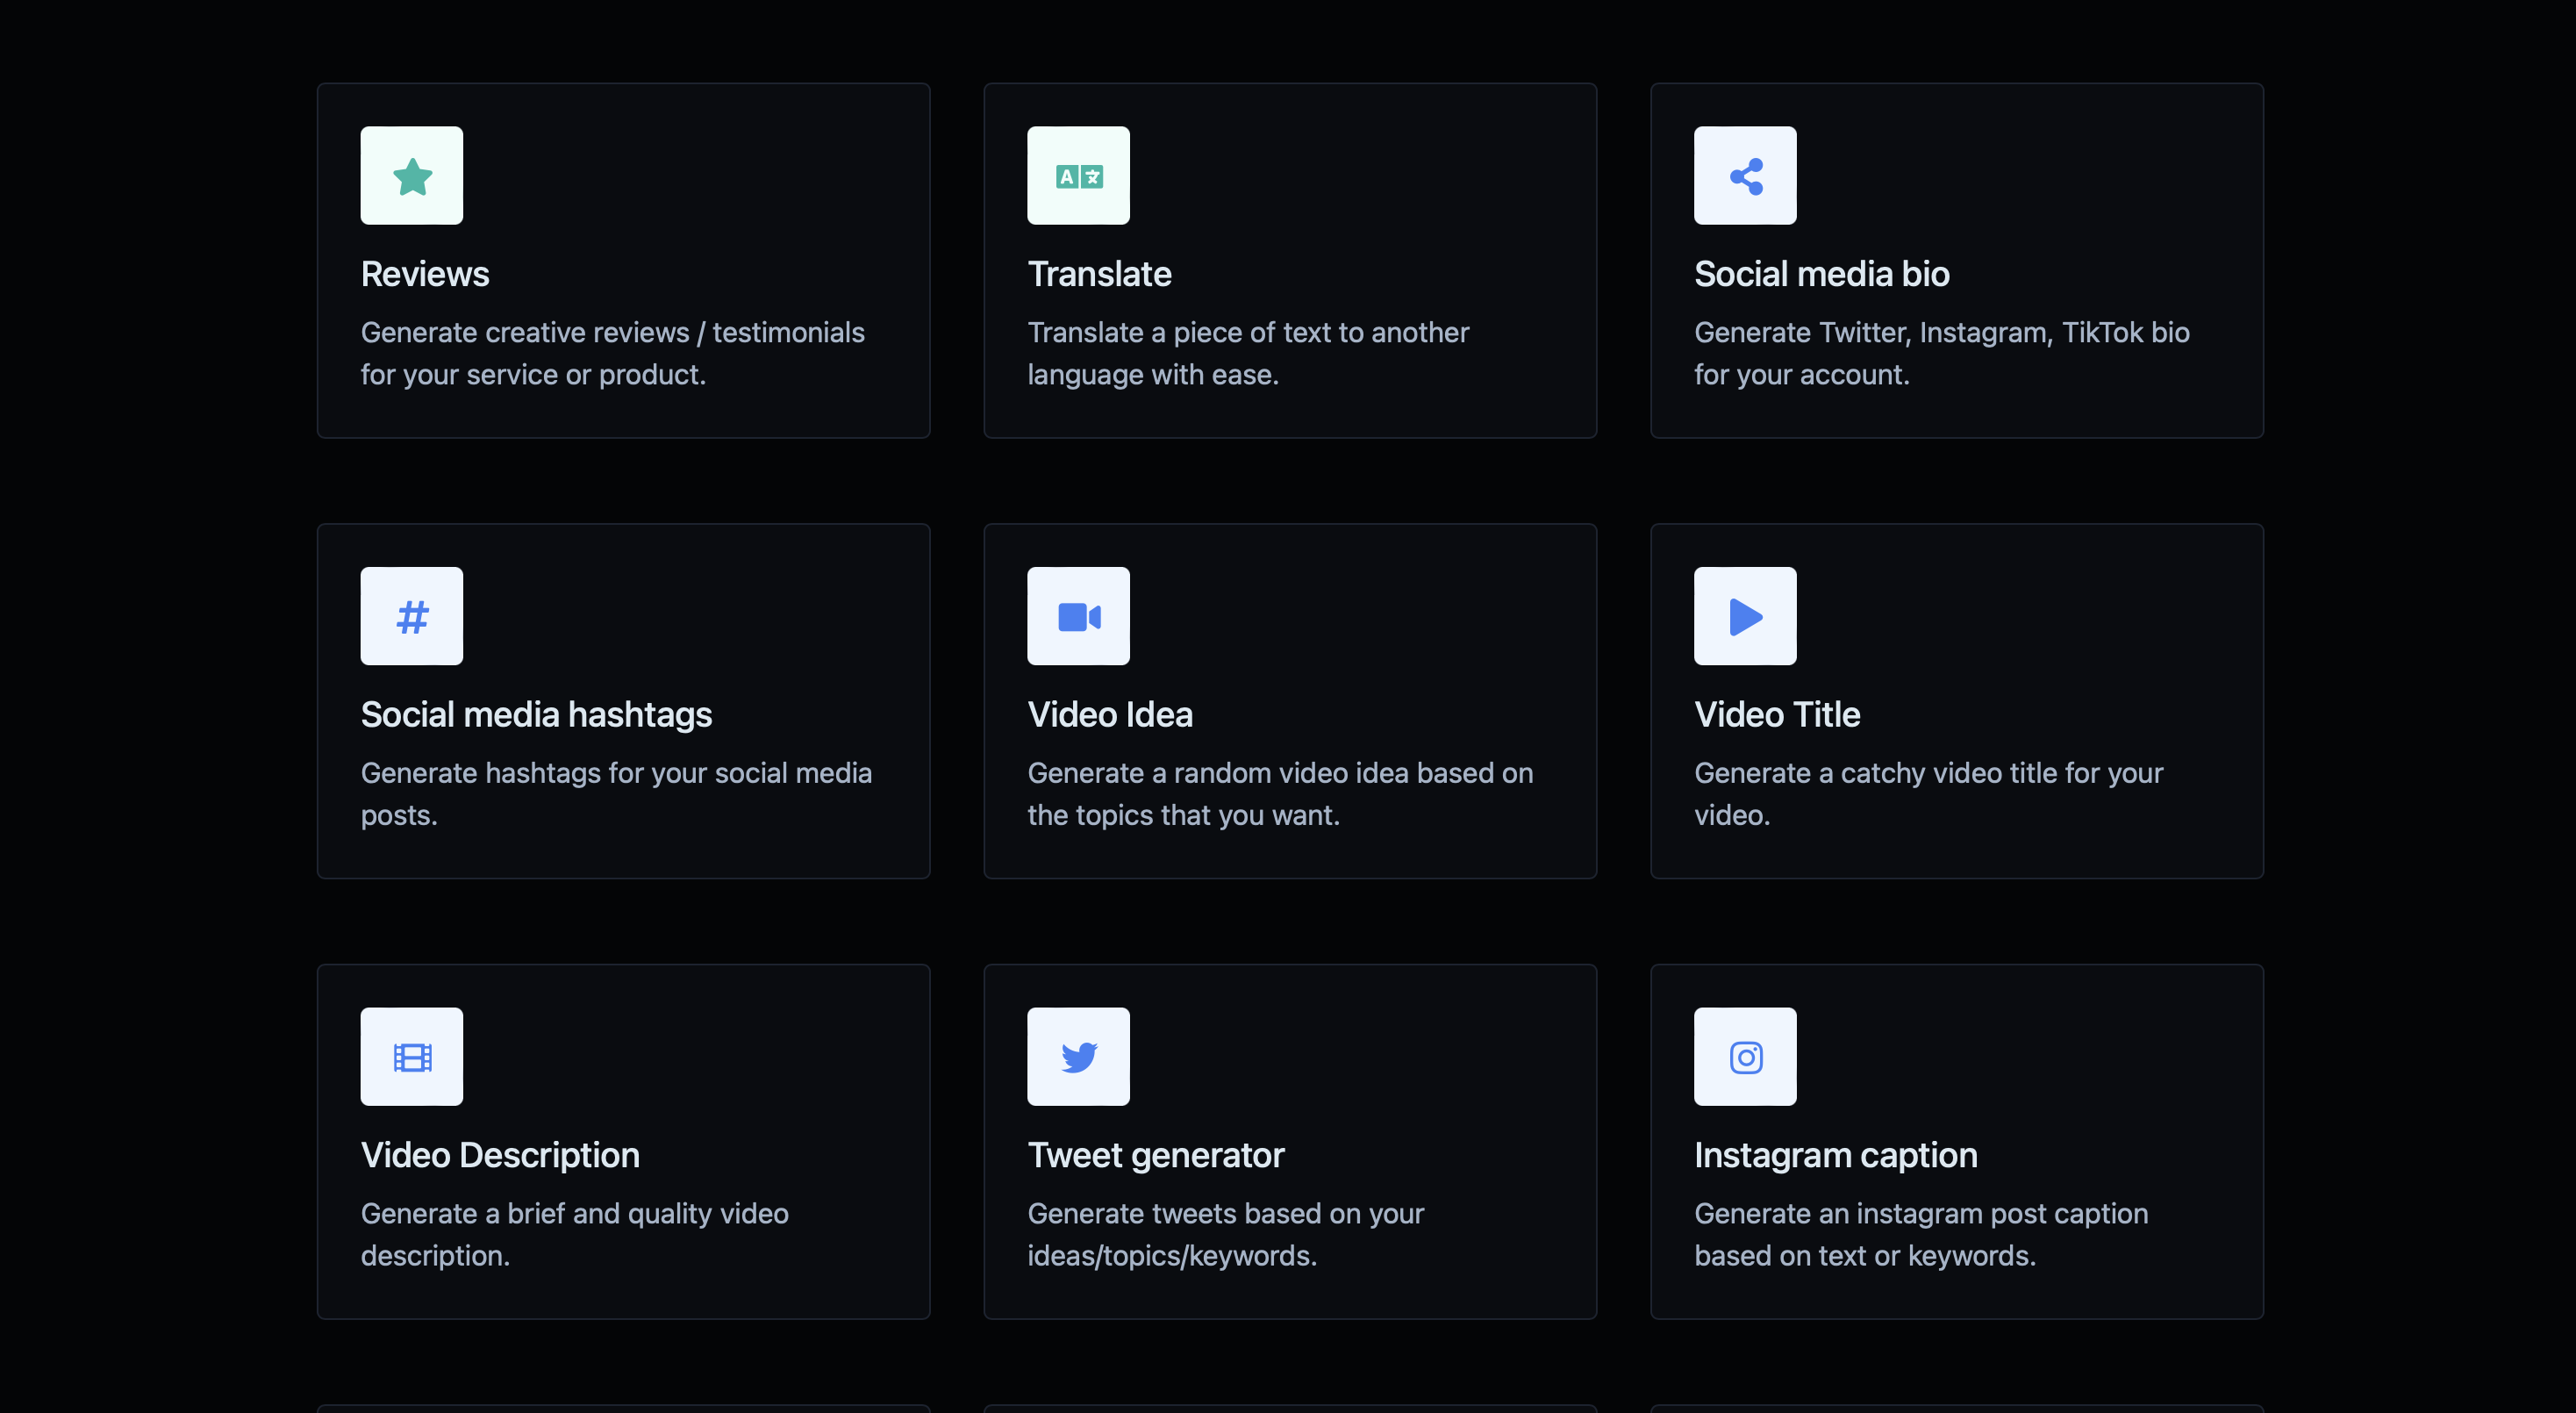Click the share icon for Social media bio

[x=1744, y=176]
